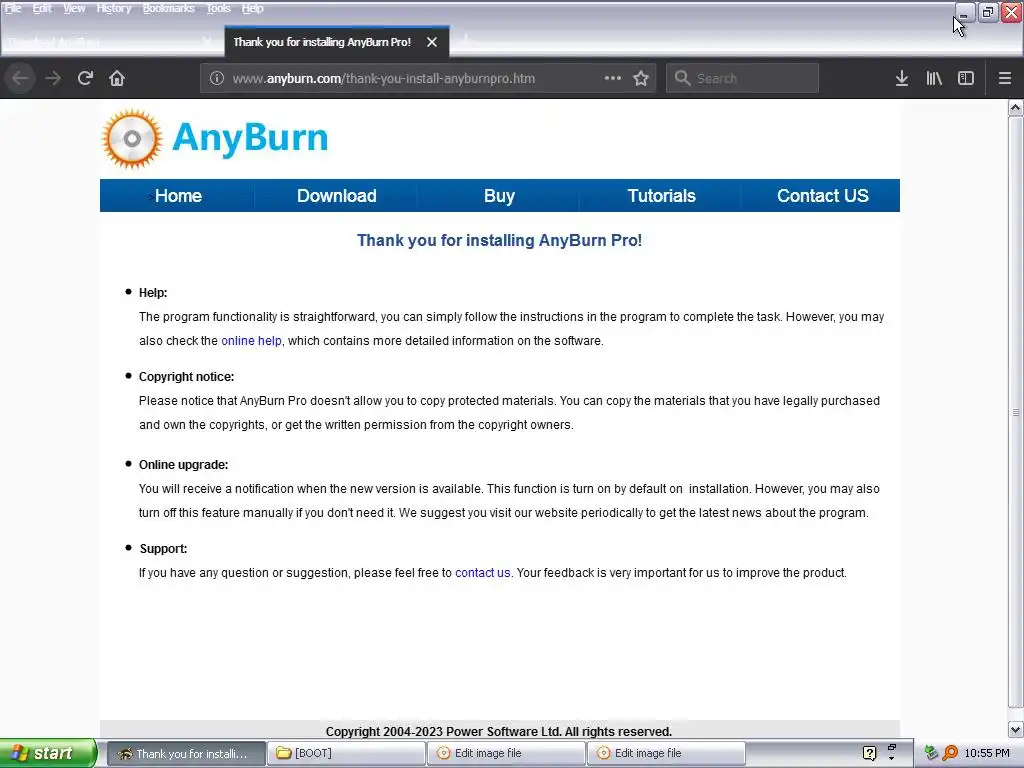
Task: Switch to the 'Thank you for installi...' taskbar button
Action: (186, 754)
